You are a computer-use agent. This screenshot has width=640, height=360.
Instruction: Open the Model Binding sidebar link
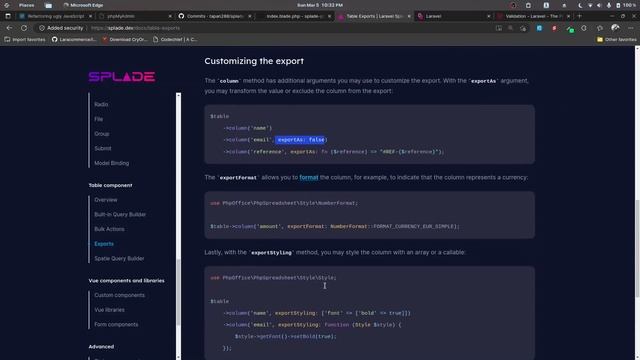click(x=111, y=163)
